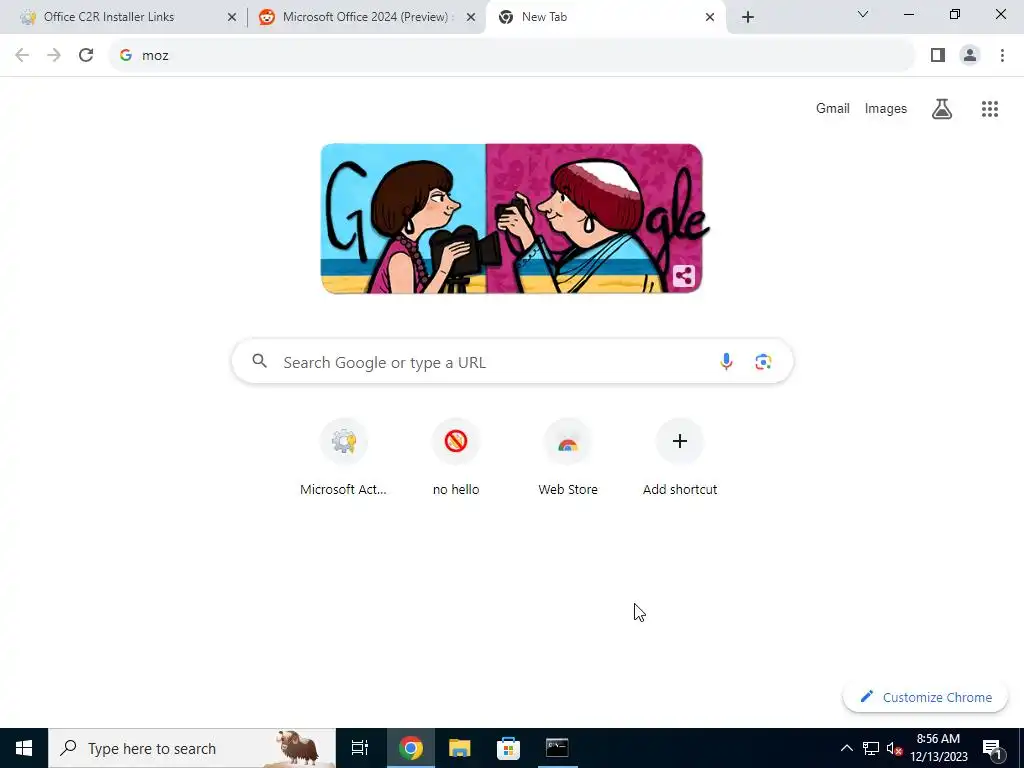Open the Chrome side panel
The image size is (1024, 768).
938,55
